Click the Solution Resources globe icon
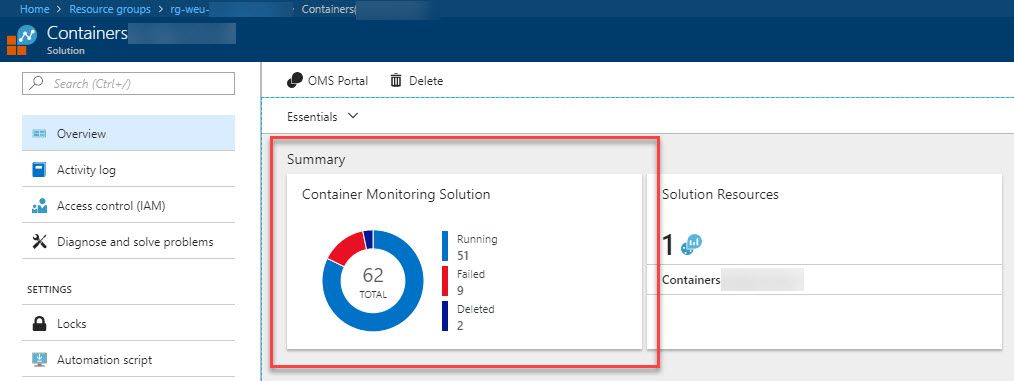This screenshot has height=381, width=1014. pyautogui.click(x=692, y=244)
